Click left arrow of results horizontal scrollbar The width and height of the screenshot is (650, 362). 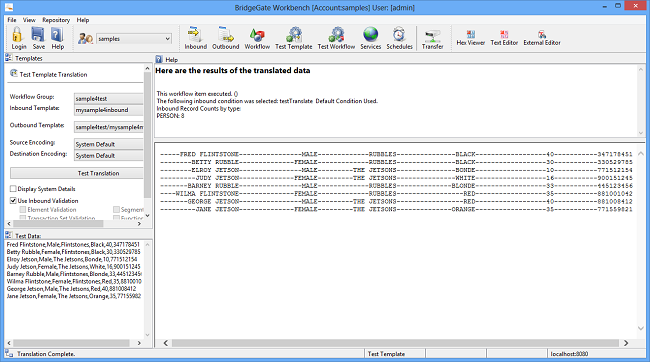pyautogui.click(x=165, y=343)
